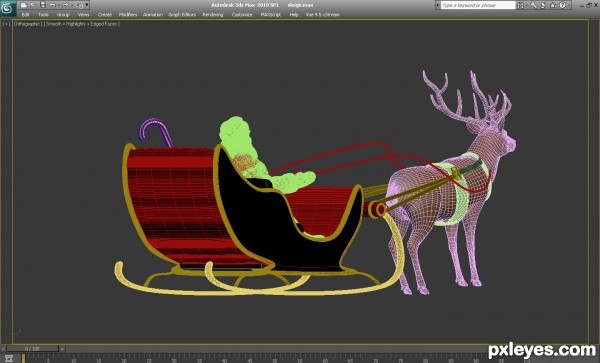Viewport: 600px width, 363px height.
Task: Click the keyword search input field
Action: [x=478, y=5]
